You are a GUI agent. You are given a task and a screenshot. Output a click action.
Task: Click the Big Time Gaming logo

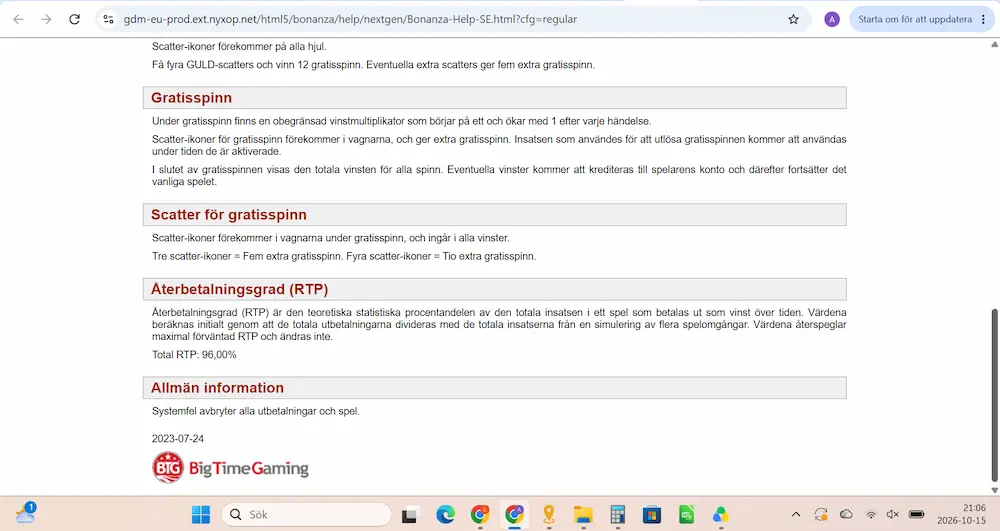pos(230,467)
